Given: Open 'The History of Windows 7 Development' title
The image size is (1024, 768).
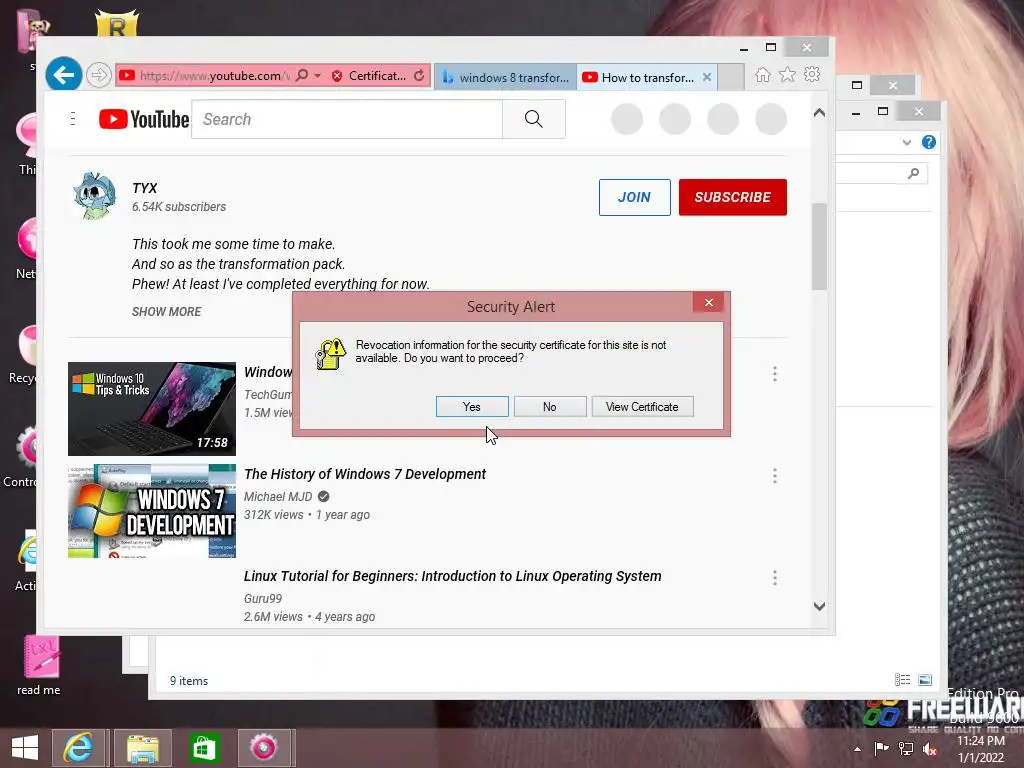Looking at the screenshot, I should (364, 474).
